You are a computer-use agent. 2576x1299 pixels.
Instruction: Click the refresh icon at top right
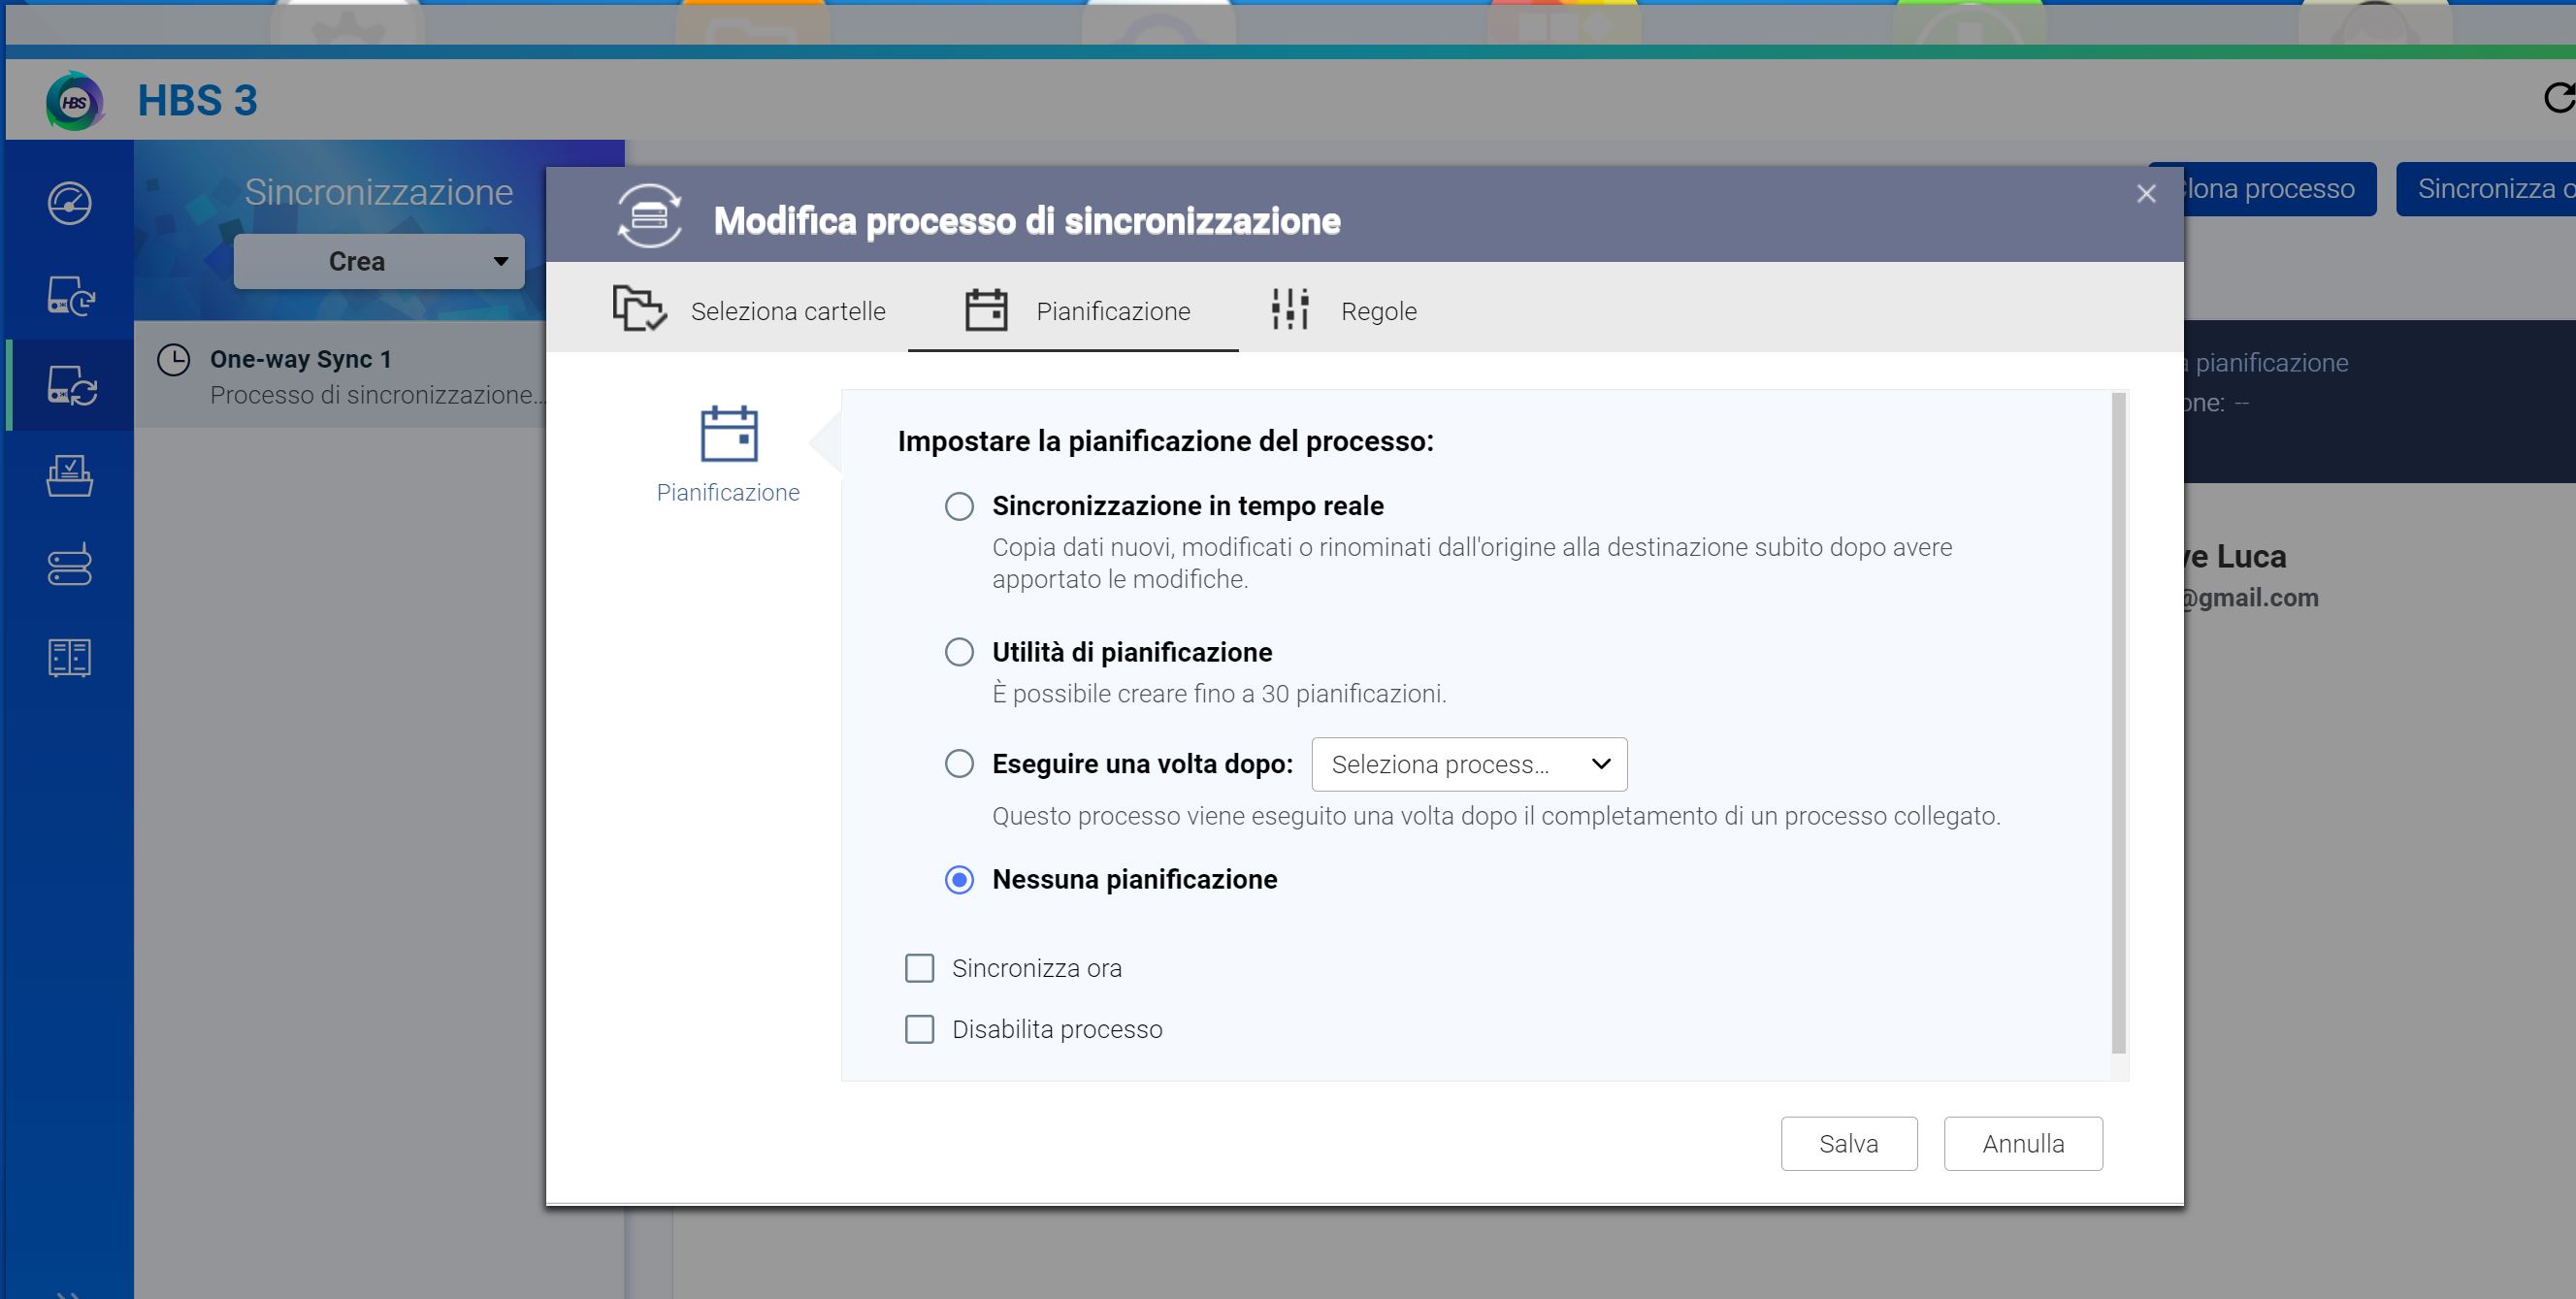click(2558, 98)
